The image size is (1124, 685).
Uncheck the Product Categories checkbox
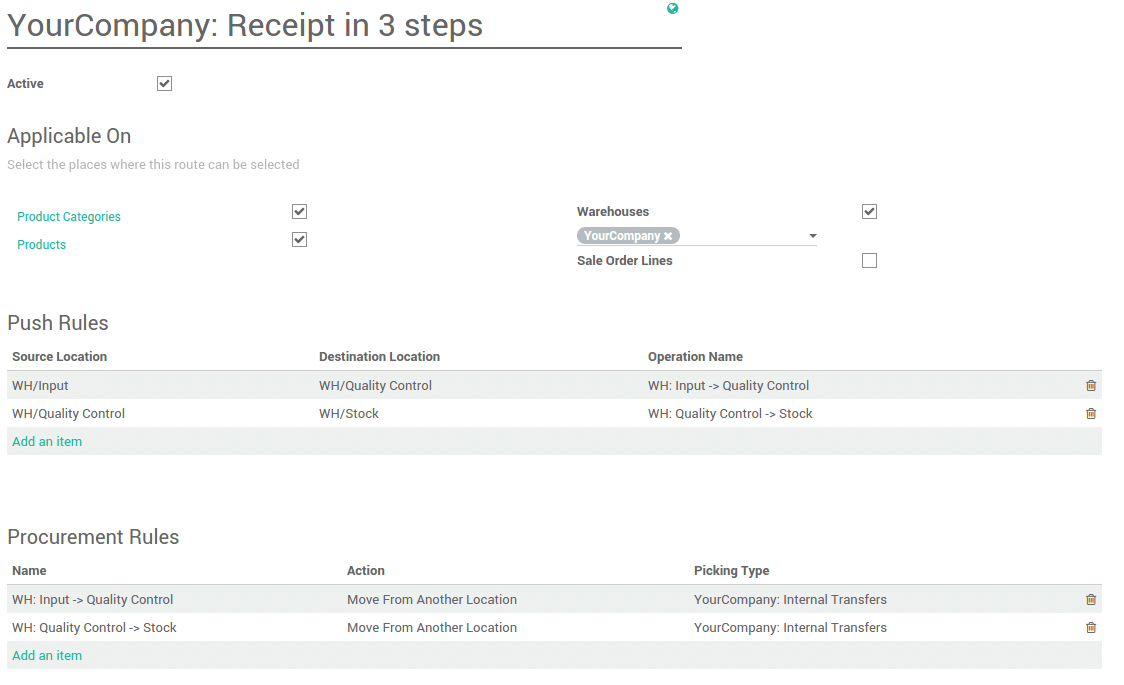coord(299,211)
